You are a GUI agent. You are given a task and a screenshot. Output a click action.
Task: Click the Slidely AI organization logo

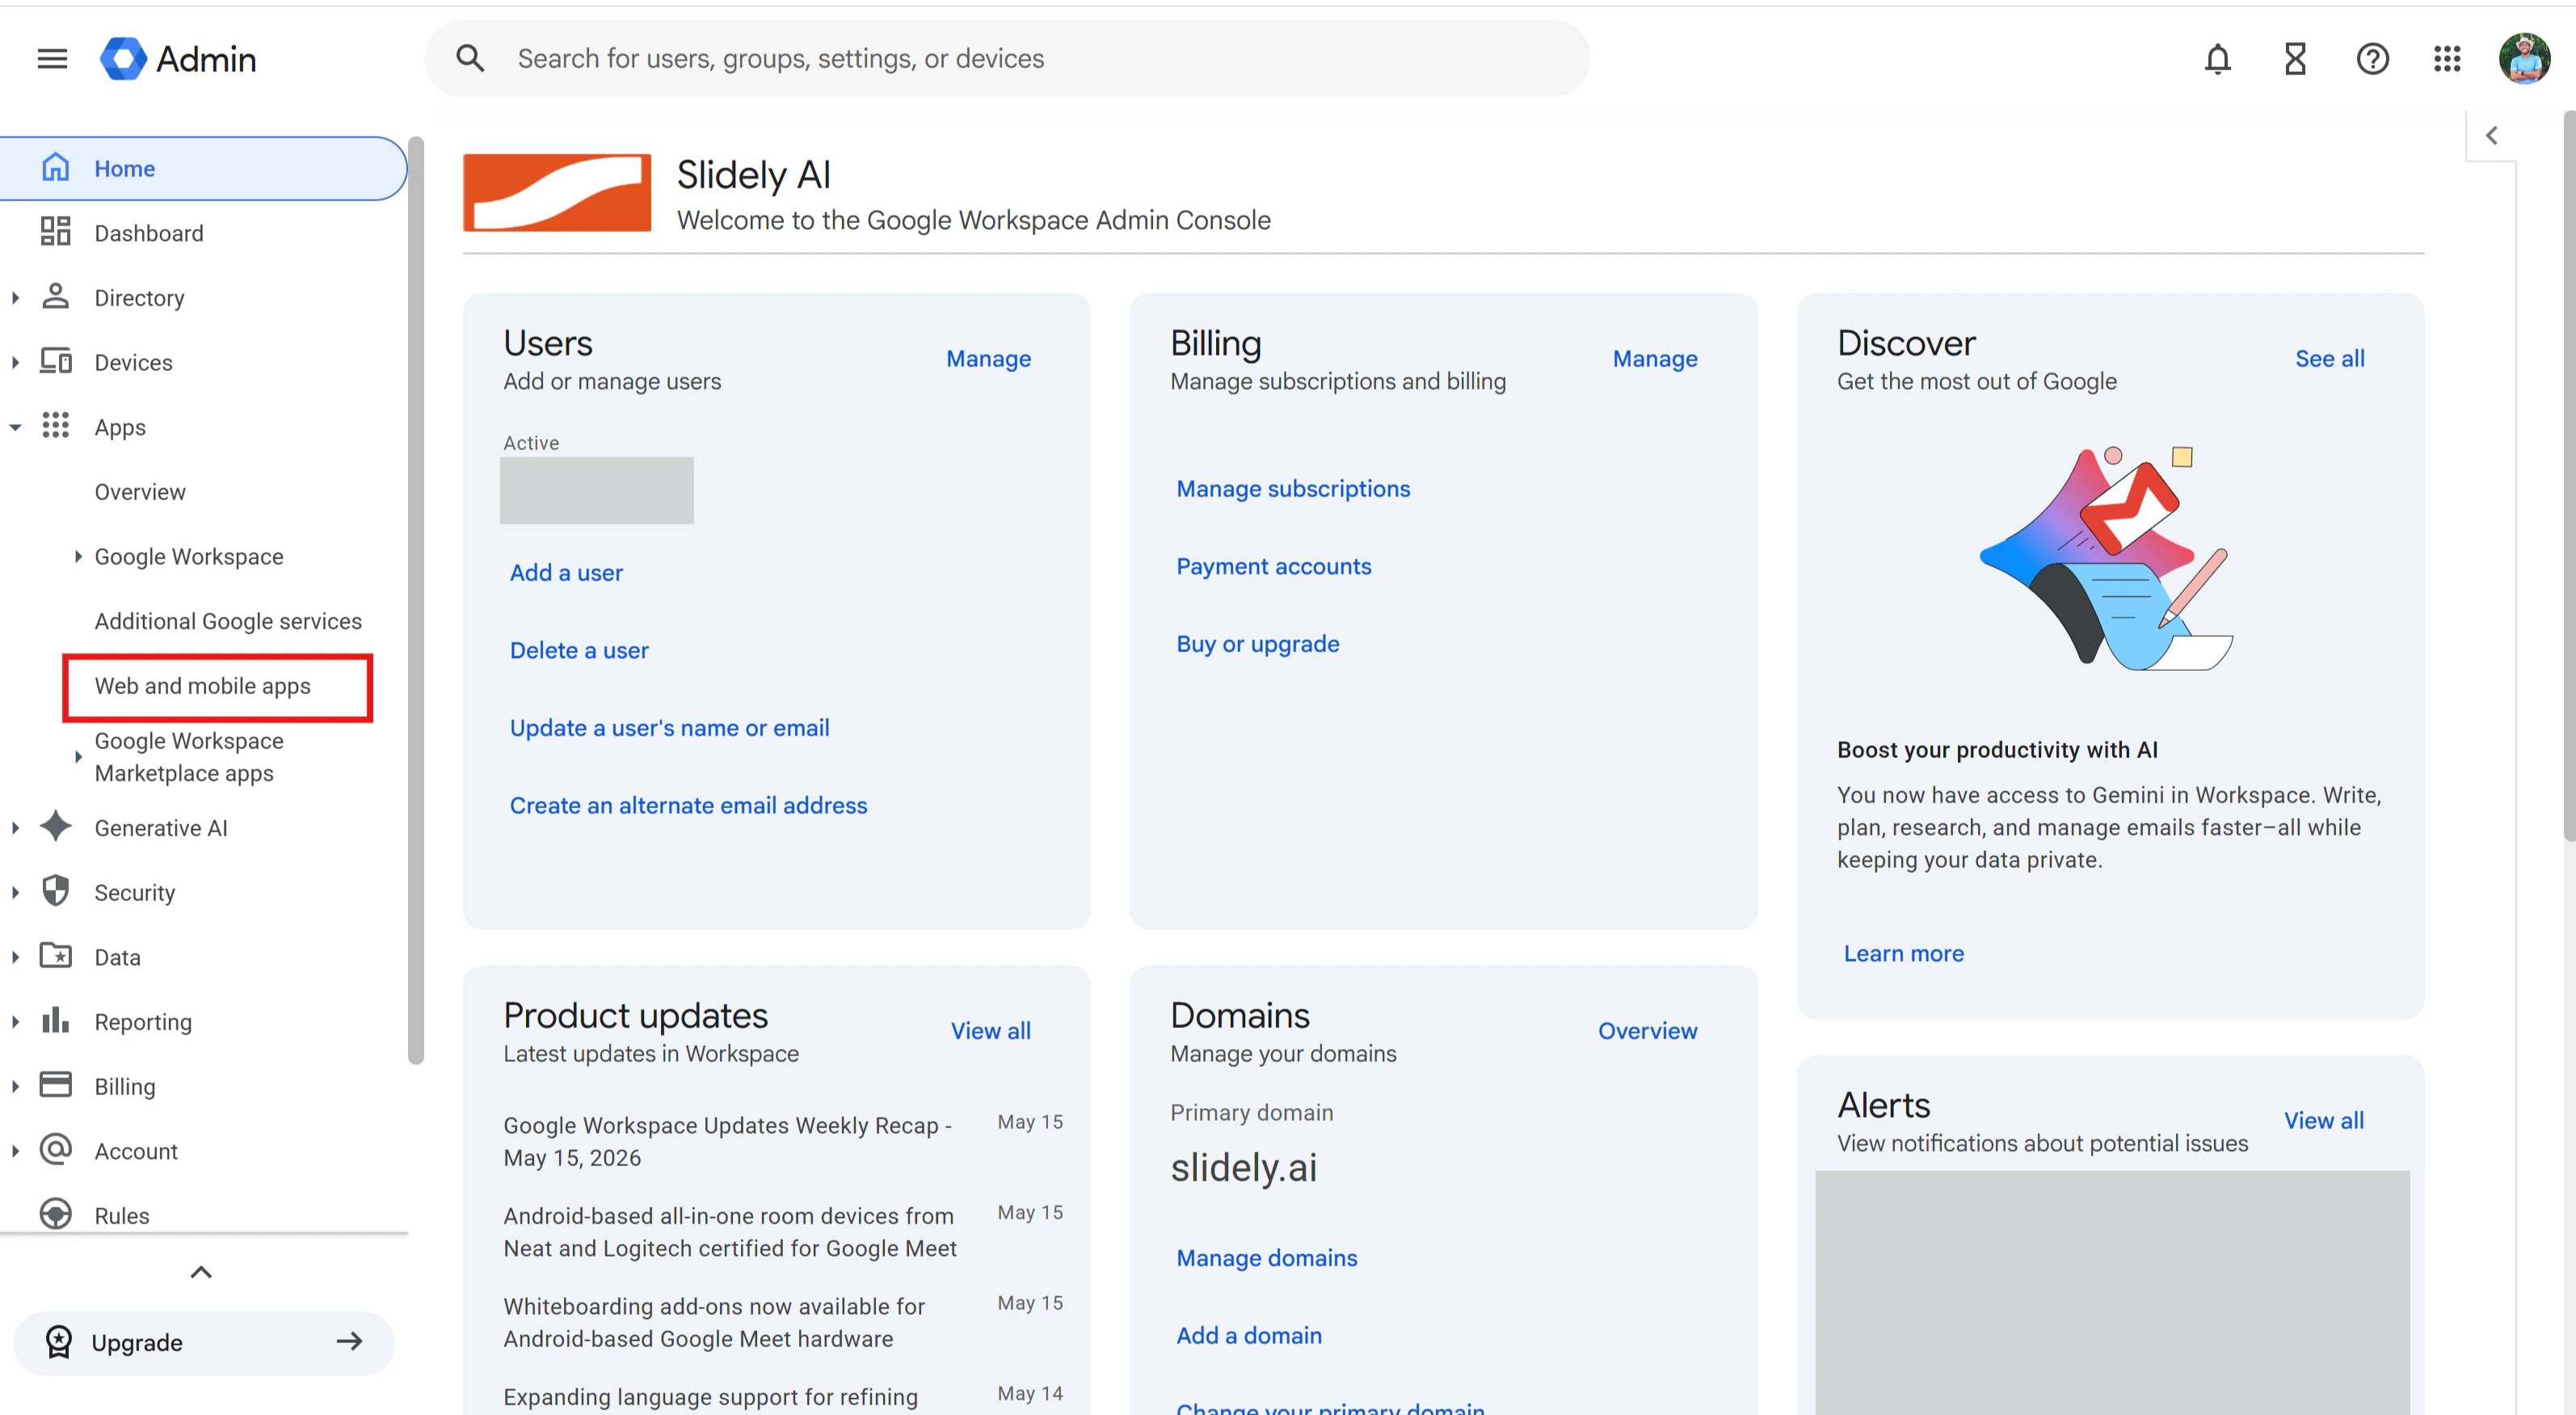pyautogui.click(x=557, y=193)
